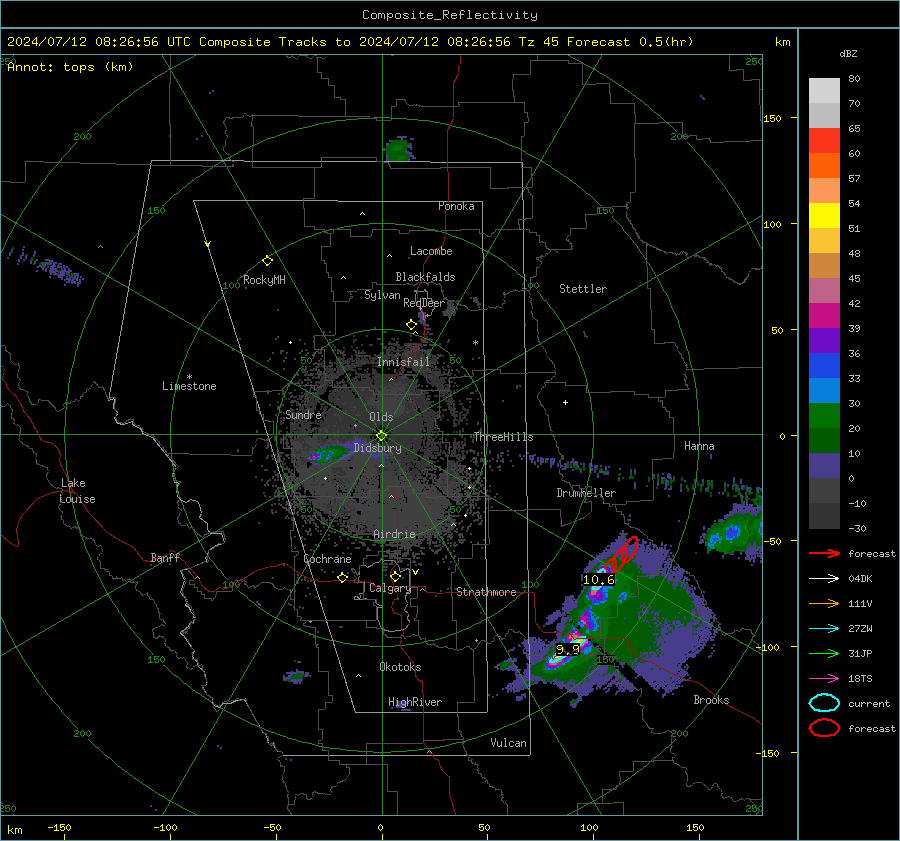Viewport: 900px width, 841px height.
Task: Click the white 04DK arrow in legend
Action: tap(824, 579)
